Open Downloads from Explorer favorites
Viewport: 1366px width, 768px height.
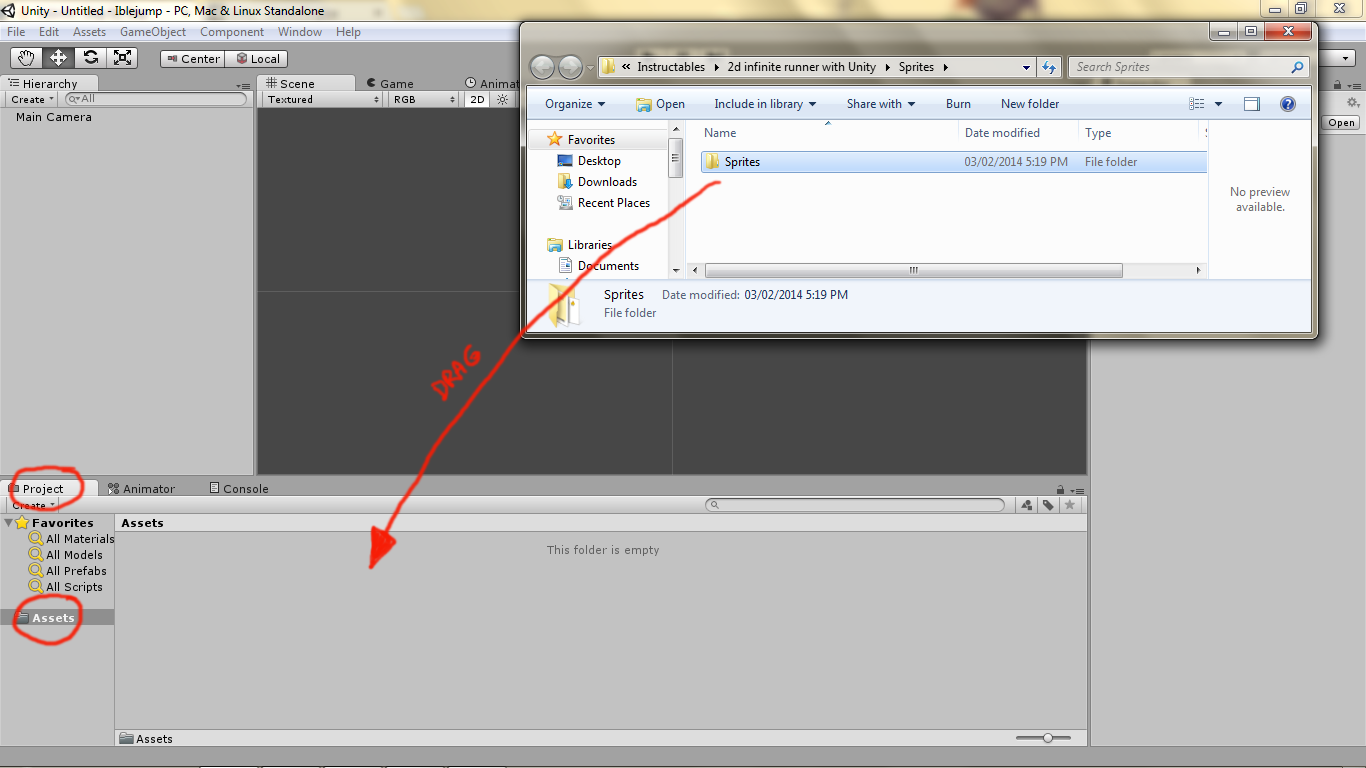(606, 181)
